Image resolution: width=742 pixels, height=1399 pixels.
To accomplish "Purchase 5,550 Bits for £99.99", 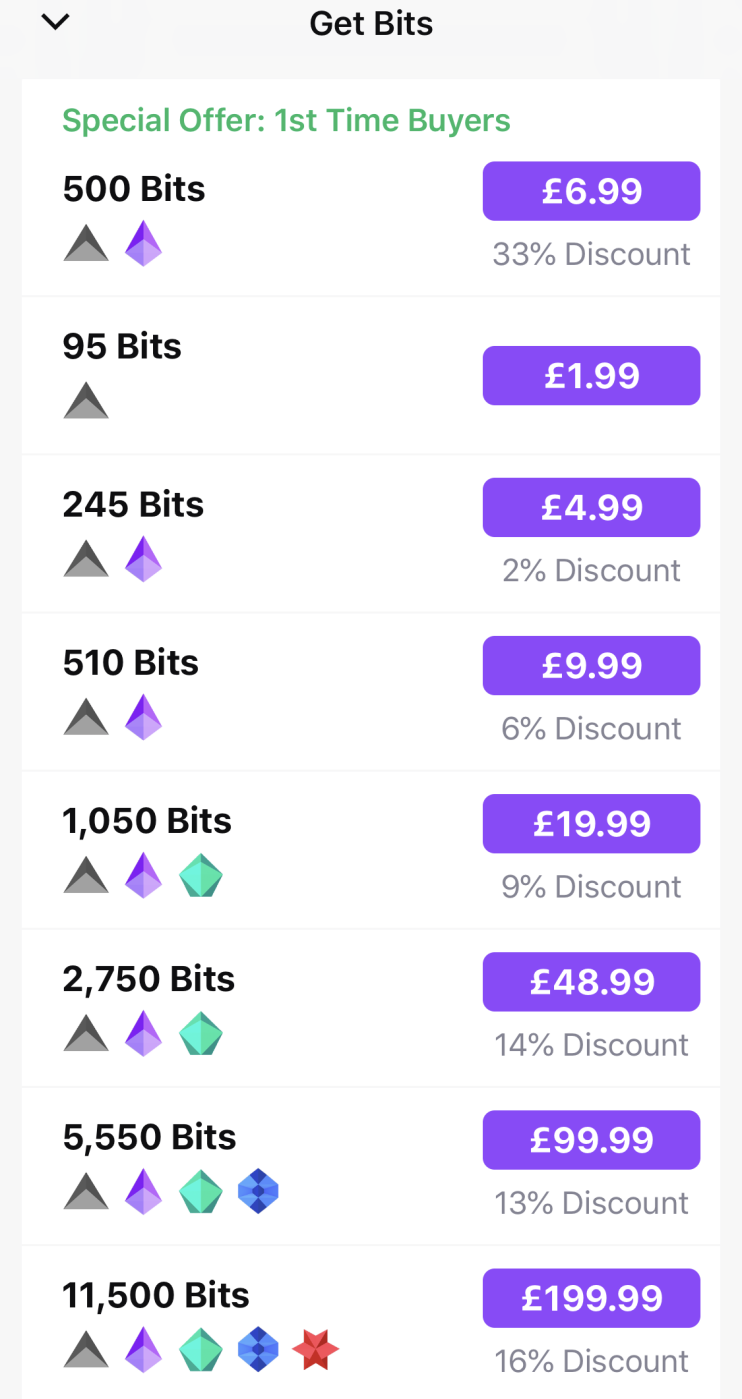I will (591, 1139).
